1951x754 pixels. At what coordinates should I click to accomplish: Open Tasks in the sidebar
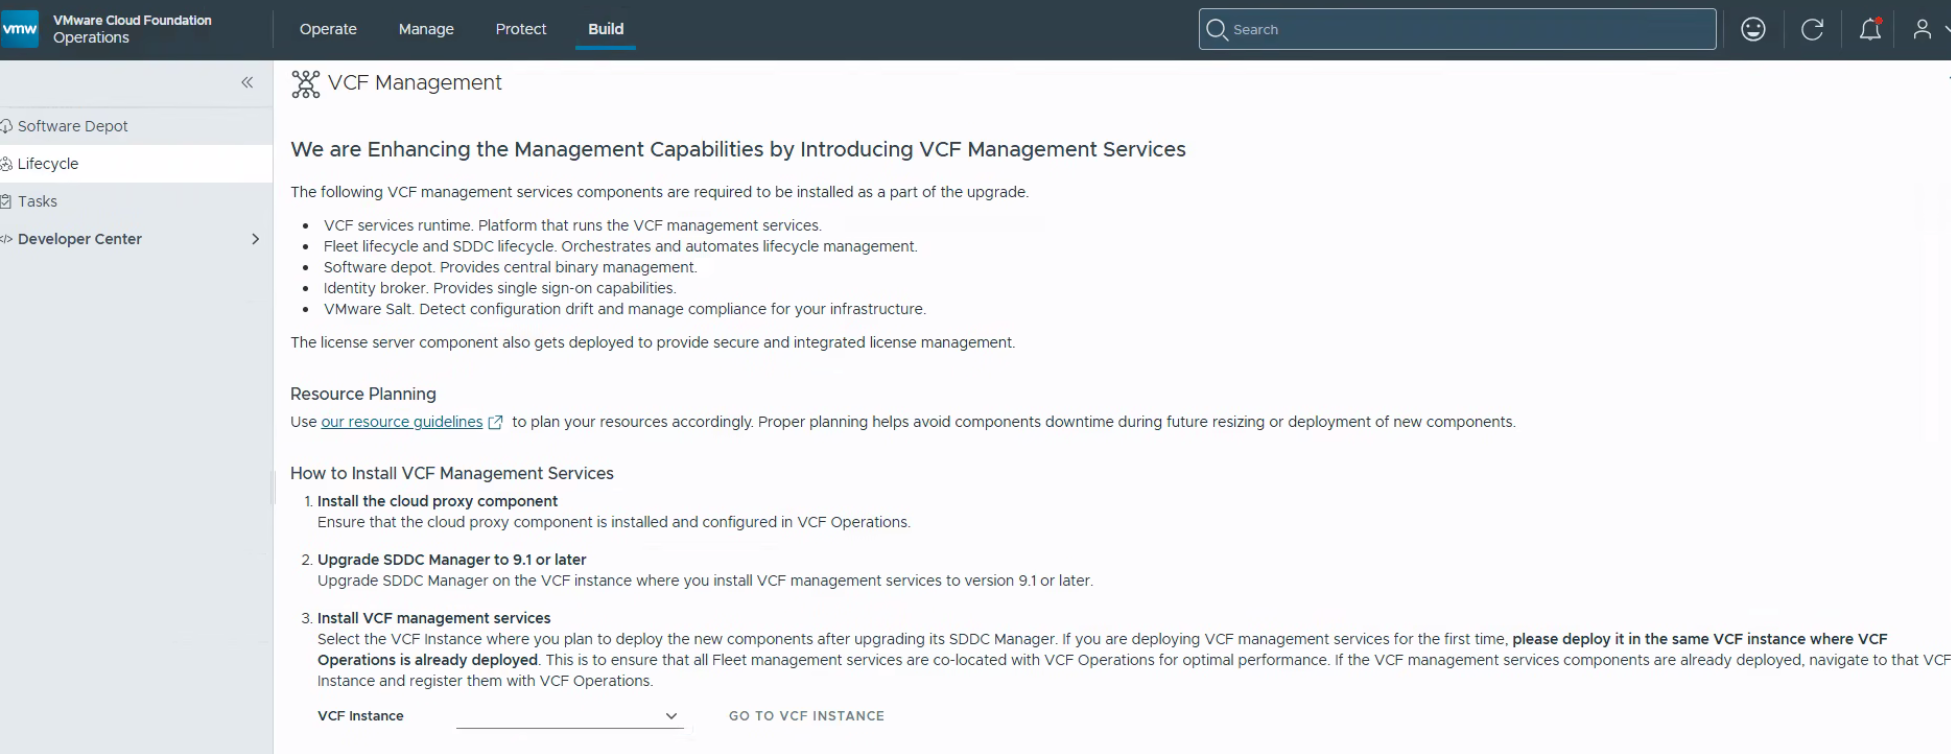[37, 201]
